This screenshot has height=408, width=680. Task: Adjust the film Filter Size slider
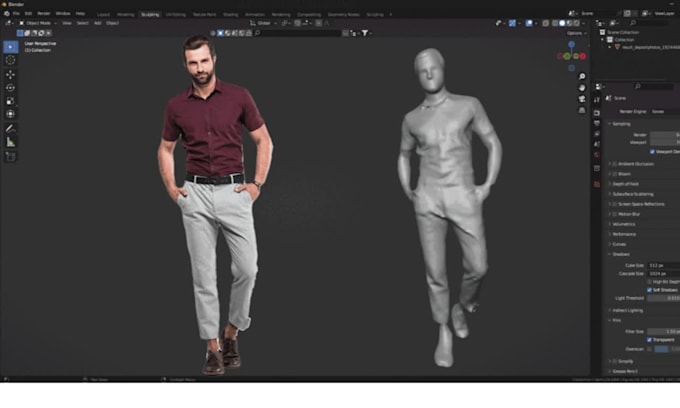tap(664, 331)
